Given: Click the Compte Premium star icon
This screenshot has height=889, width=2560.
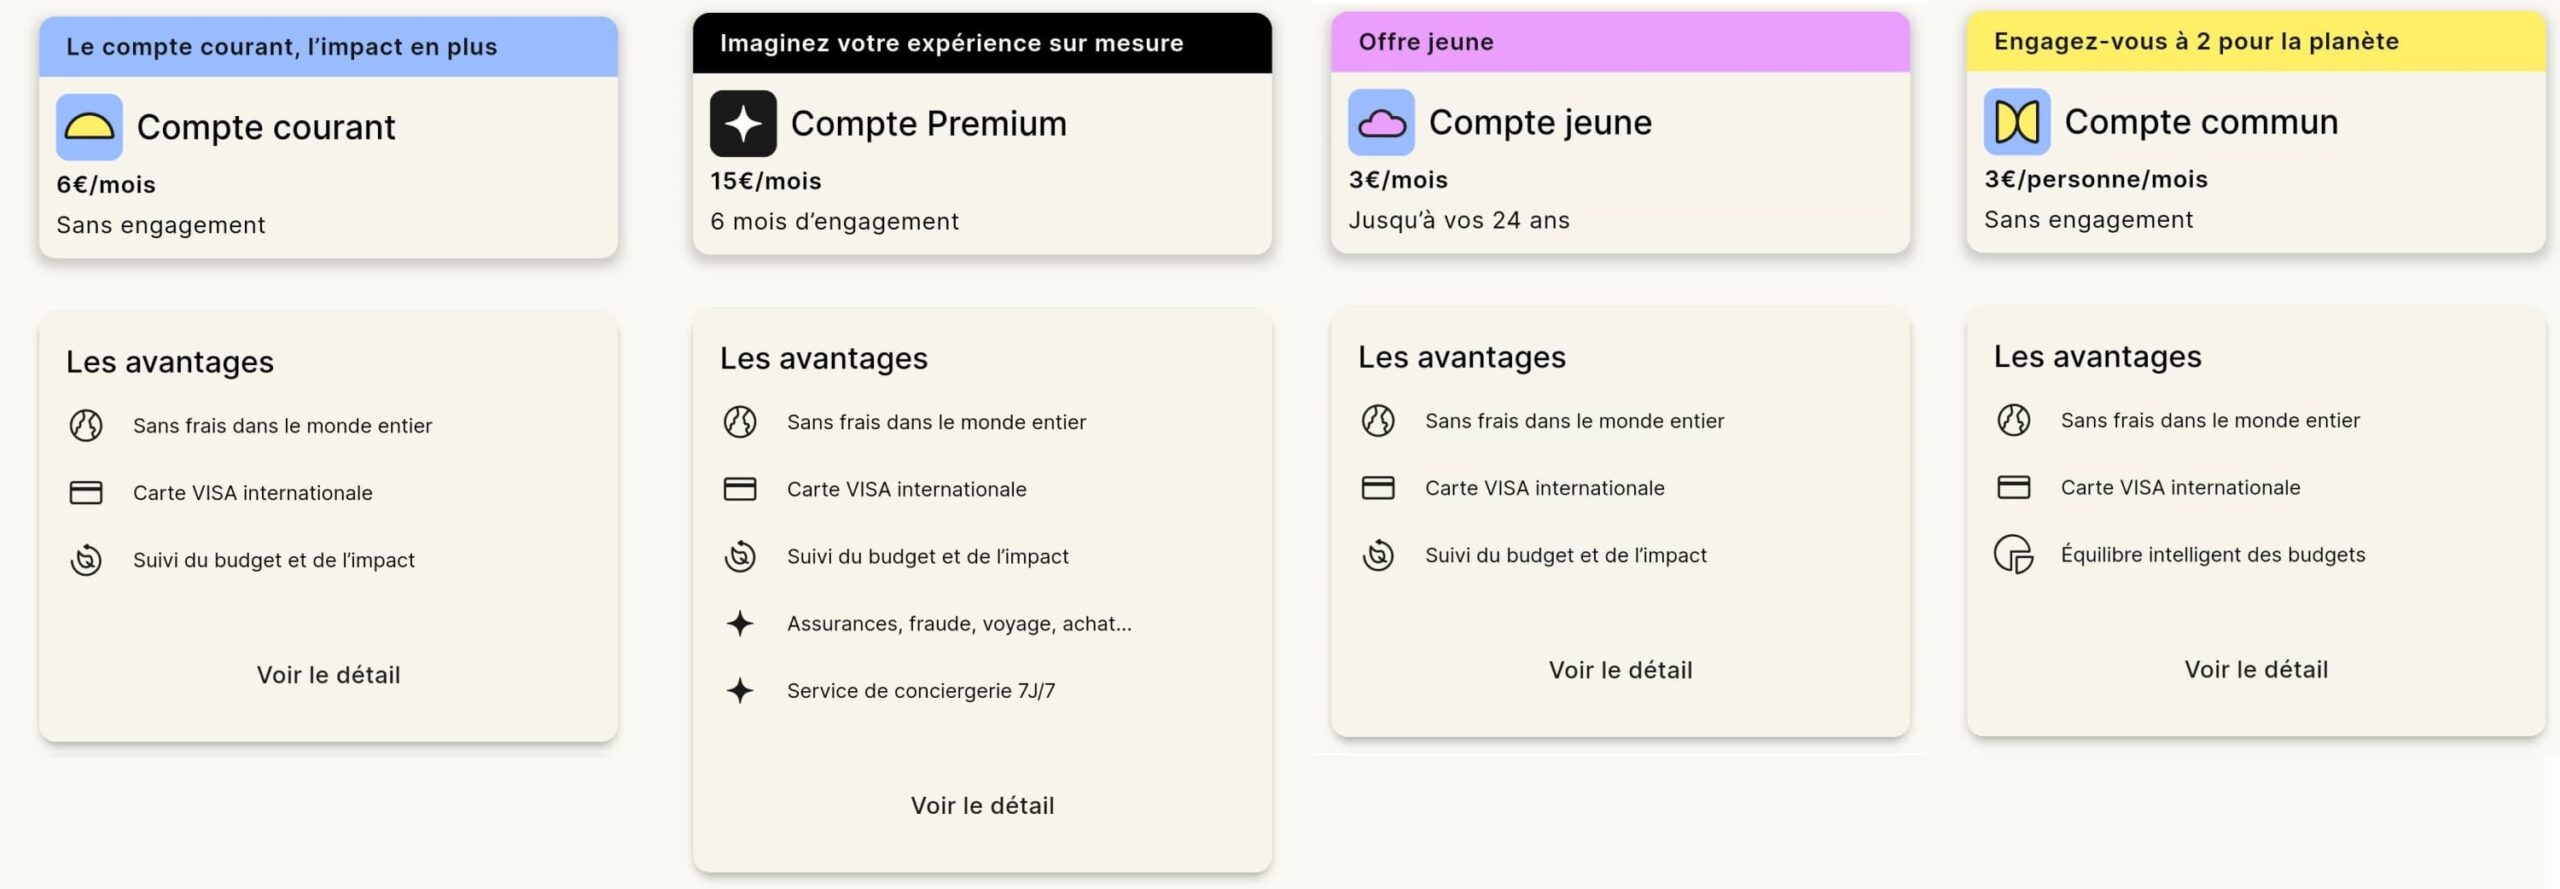Looking at the screenshot, I should pos(742,122).
